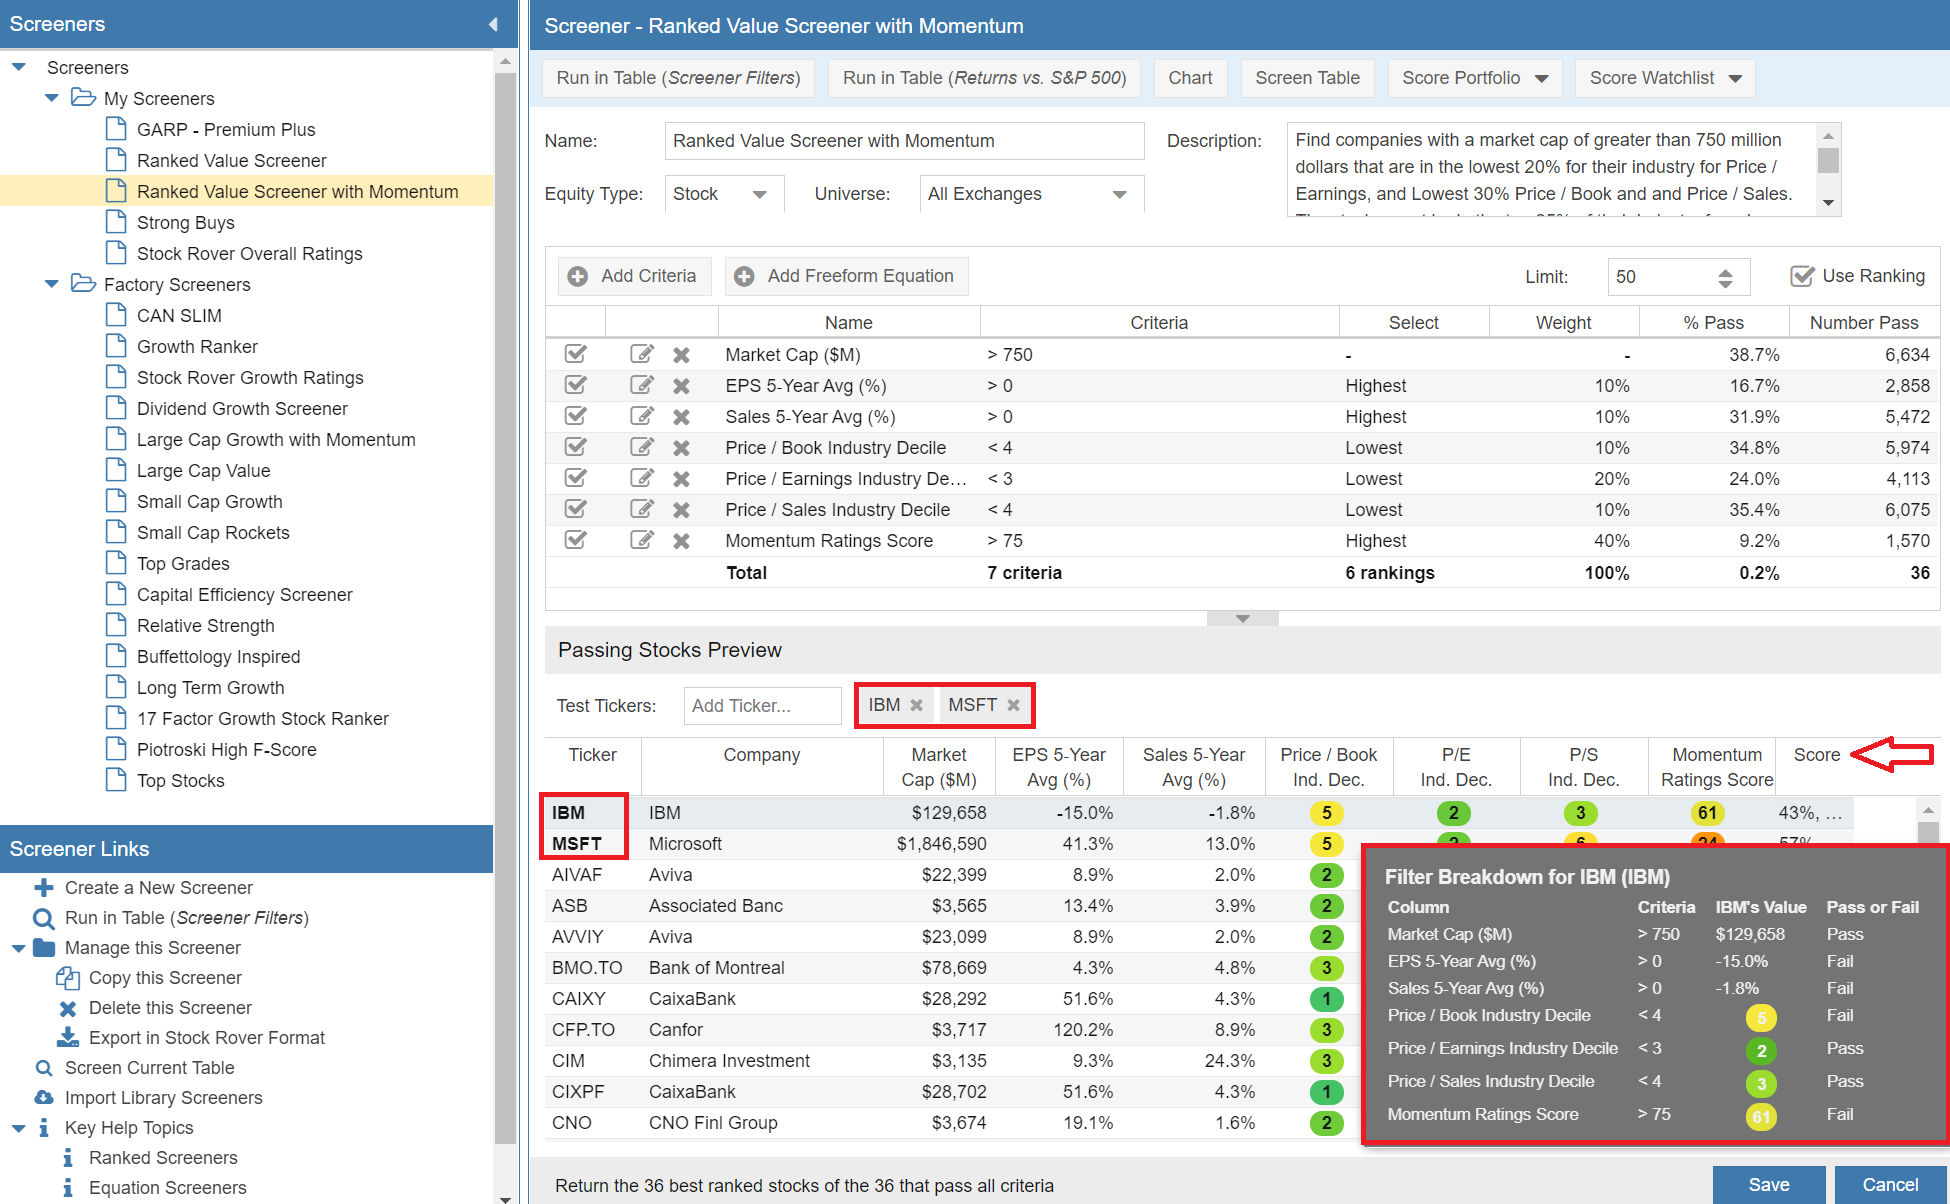This screenshot has width=1950, height=1204.
Task: Click the Save button
Action: [x=1768, y=1184]
